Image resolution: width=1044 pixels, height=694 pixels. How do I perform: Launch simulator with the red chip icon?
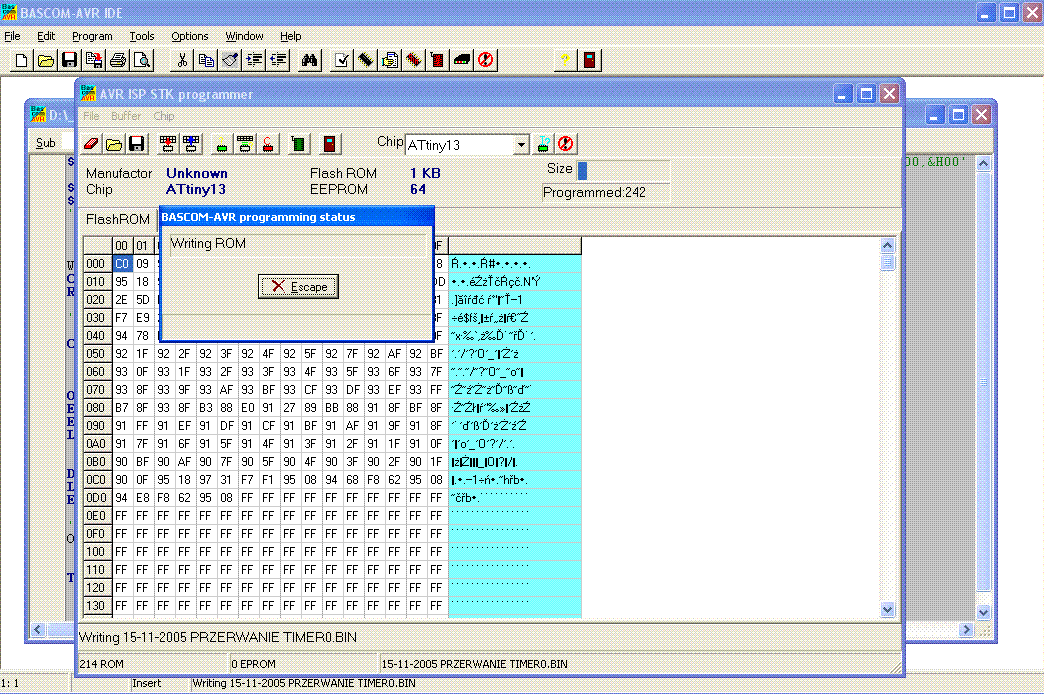tap(413, 61)
